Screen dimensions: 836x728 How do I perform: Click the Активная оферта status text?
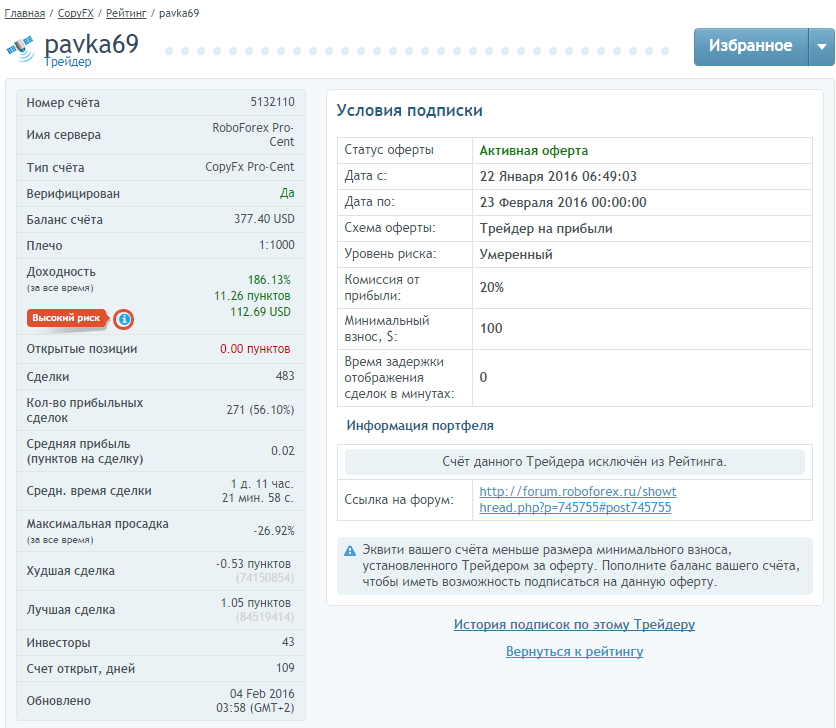click(534, 150)
